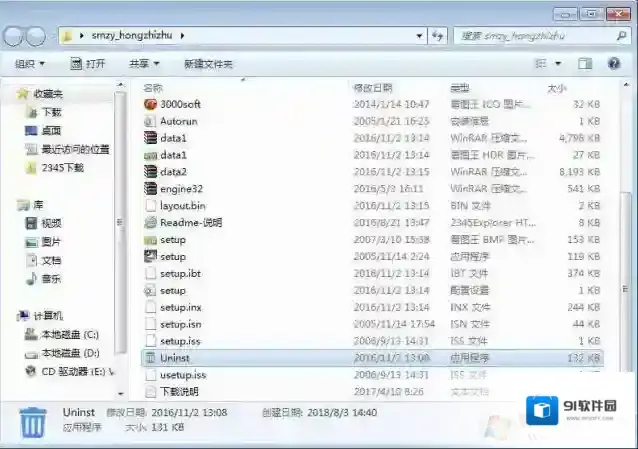Click the Uninst application icon
The image size is (638, 449).
(151, 357)
